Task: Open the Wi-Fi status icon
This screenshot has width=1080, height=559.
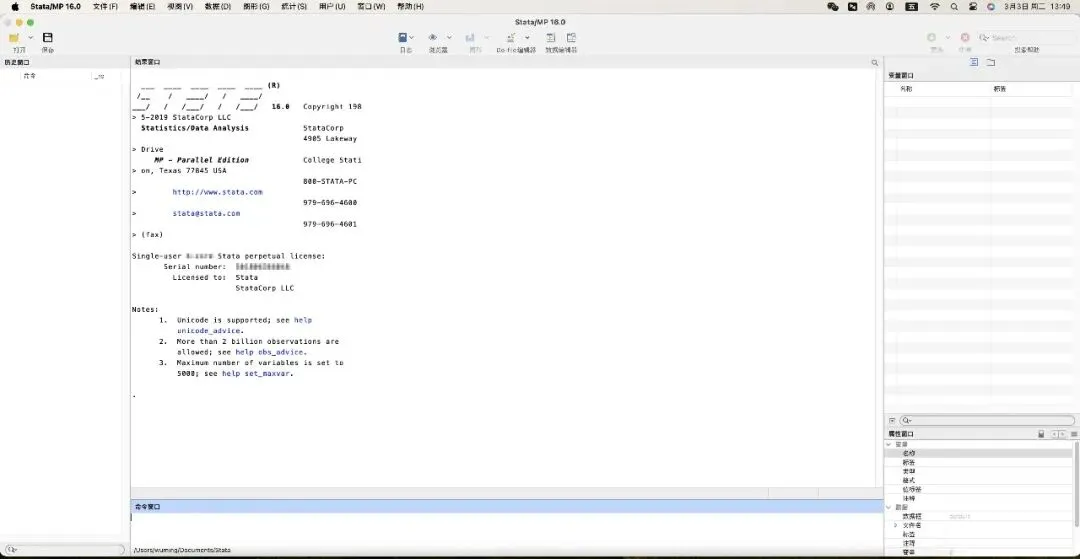Action: pyautogui.click(x=934, y=6)
